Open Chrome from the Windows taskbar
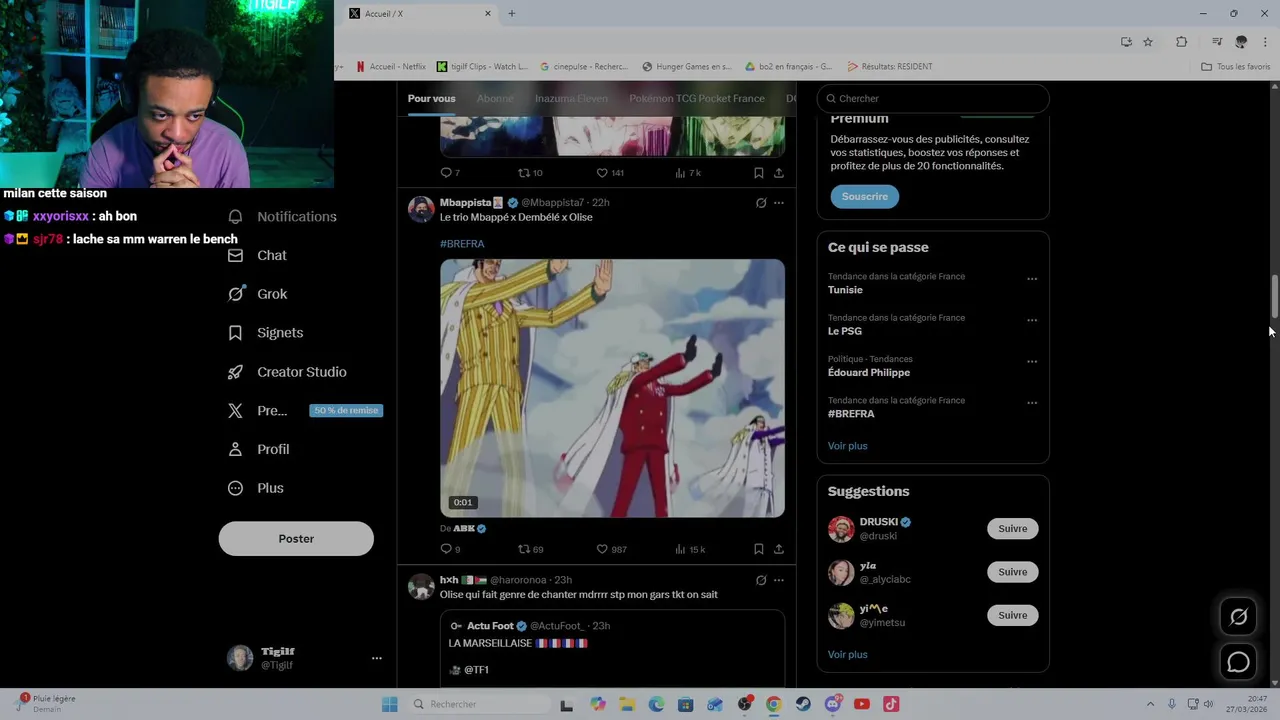 click(773, 704)
